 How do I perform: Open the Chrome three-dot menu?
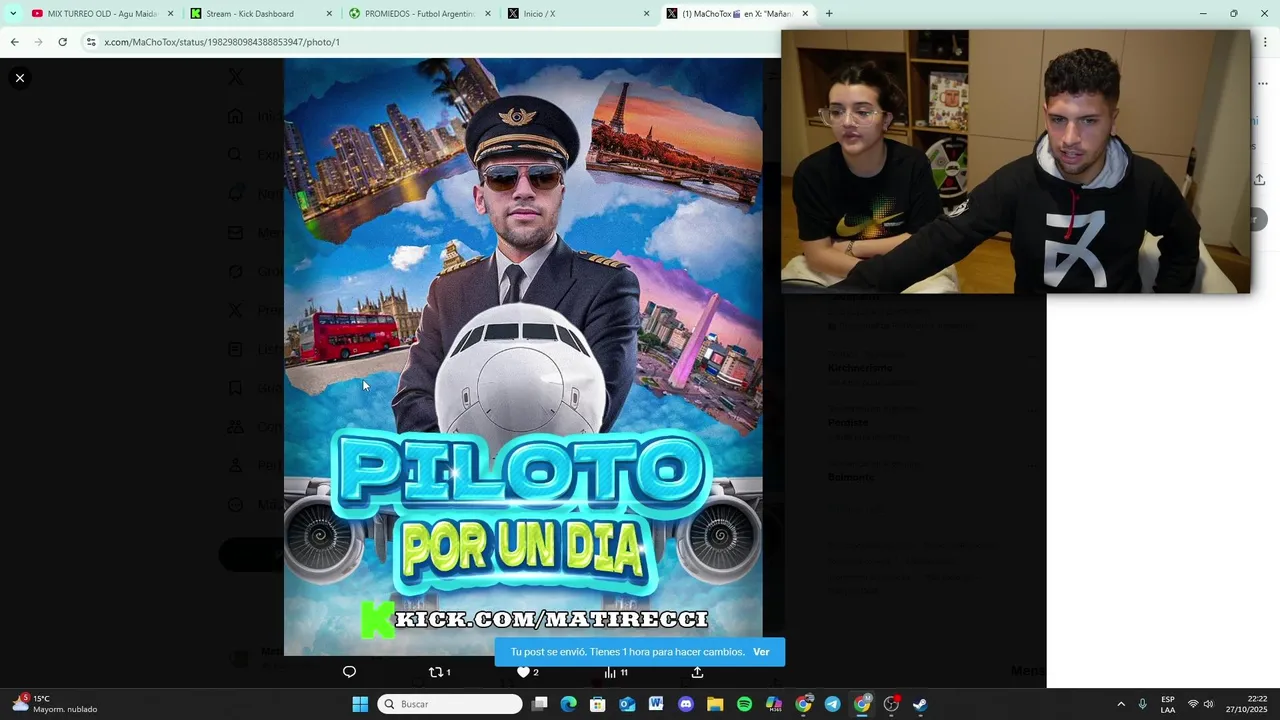point(1266,42)
